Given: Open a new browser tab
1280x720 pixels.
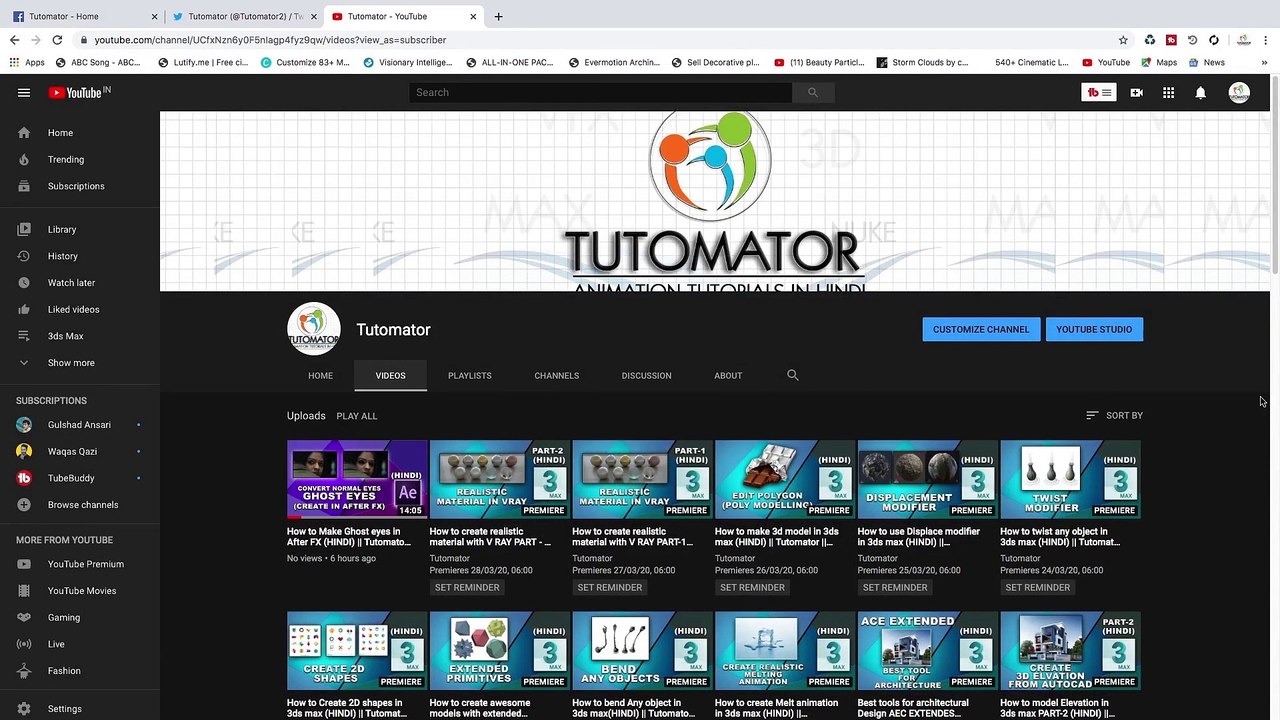Looking at the screenshot, I should point(498,16).
